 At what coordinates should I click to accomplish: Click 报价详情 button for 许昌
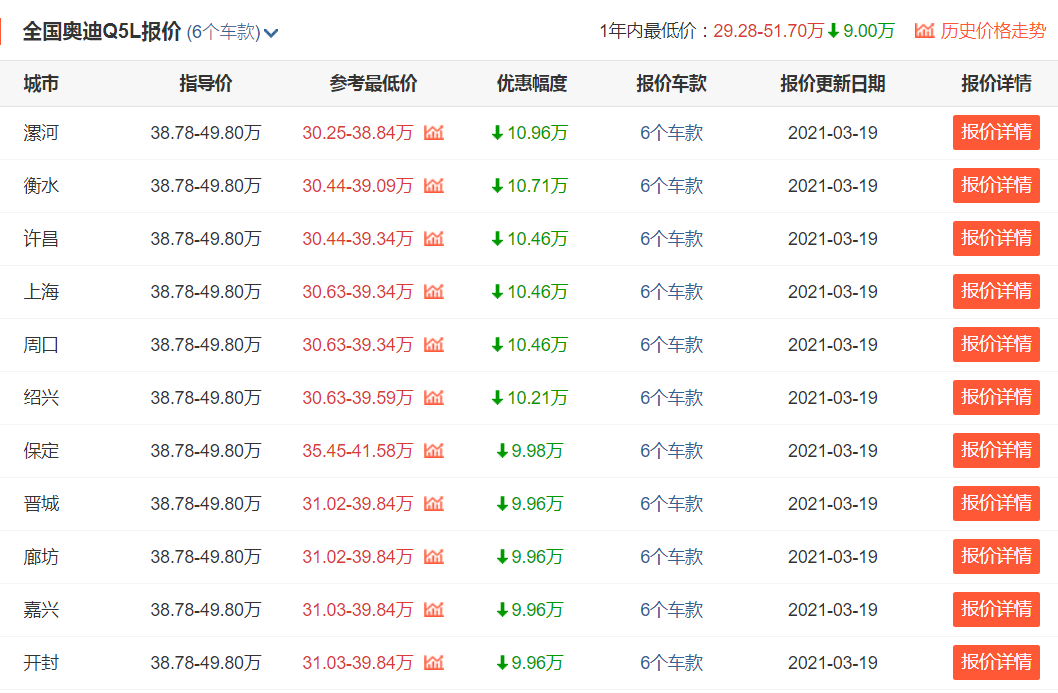[996, 238]
